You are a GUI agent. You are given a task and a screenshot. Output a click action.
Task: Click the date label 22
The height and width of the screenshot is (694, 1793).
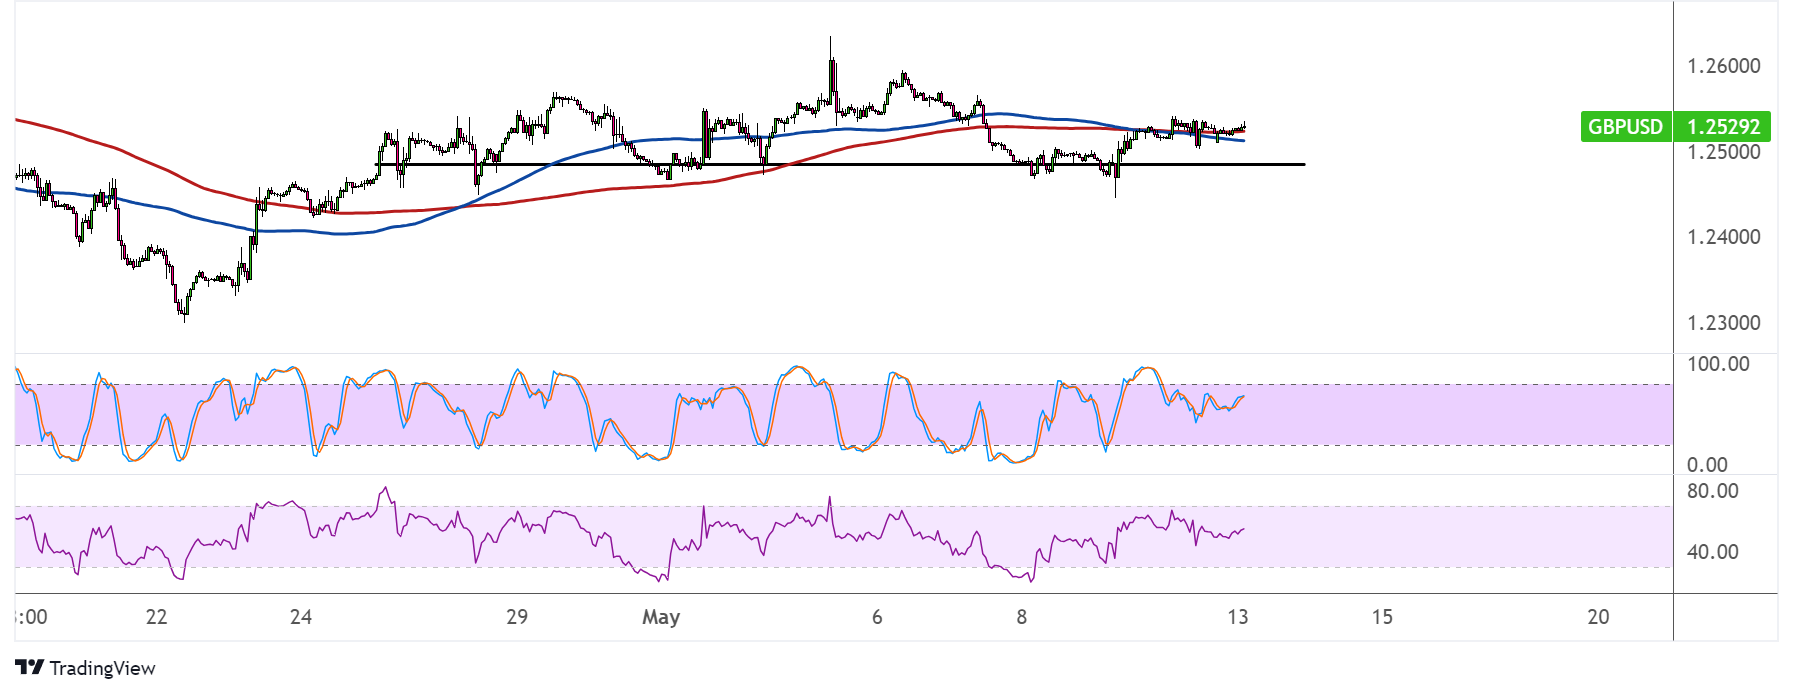coord(156,617)
